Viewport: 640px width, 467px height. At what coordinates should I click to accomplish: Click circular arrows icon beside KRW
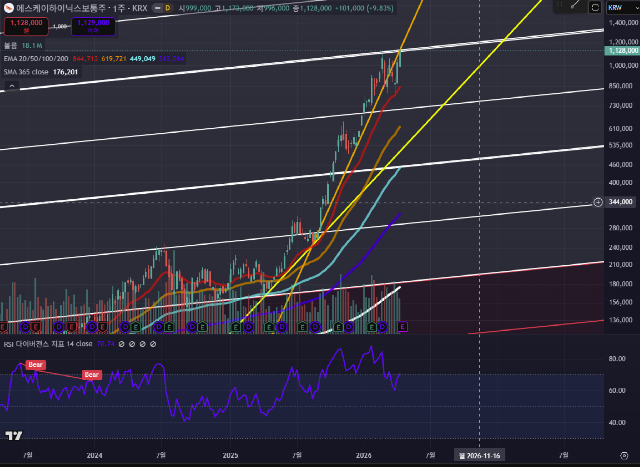point(595,7)
